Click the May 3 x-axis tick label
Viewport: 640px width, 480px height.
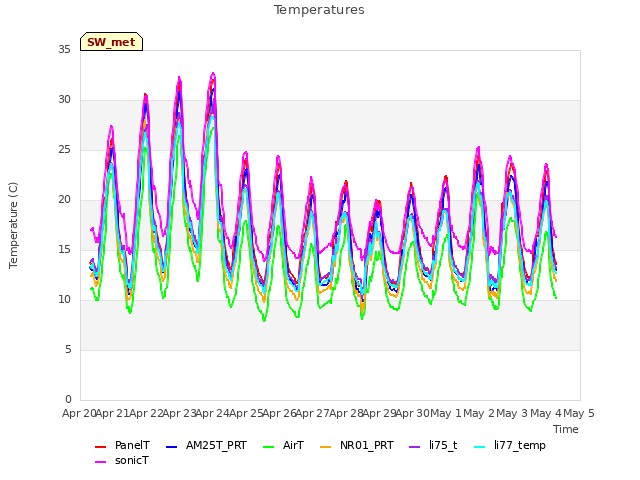click(x=512, y=413)
